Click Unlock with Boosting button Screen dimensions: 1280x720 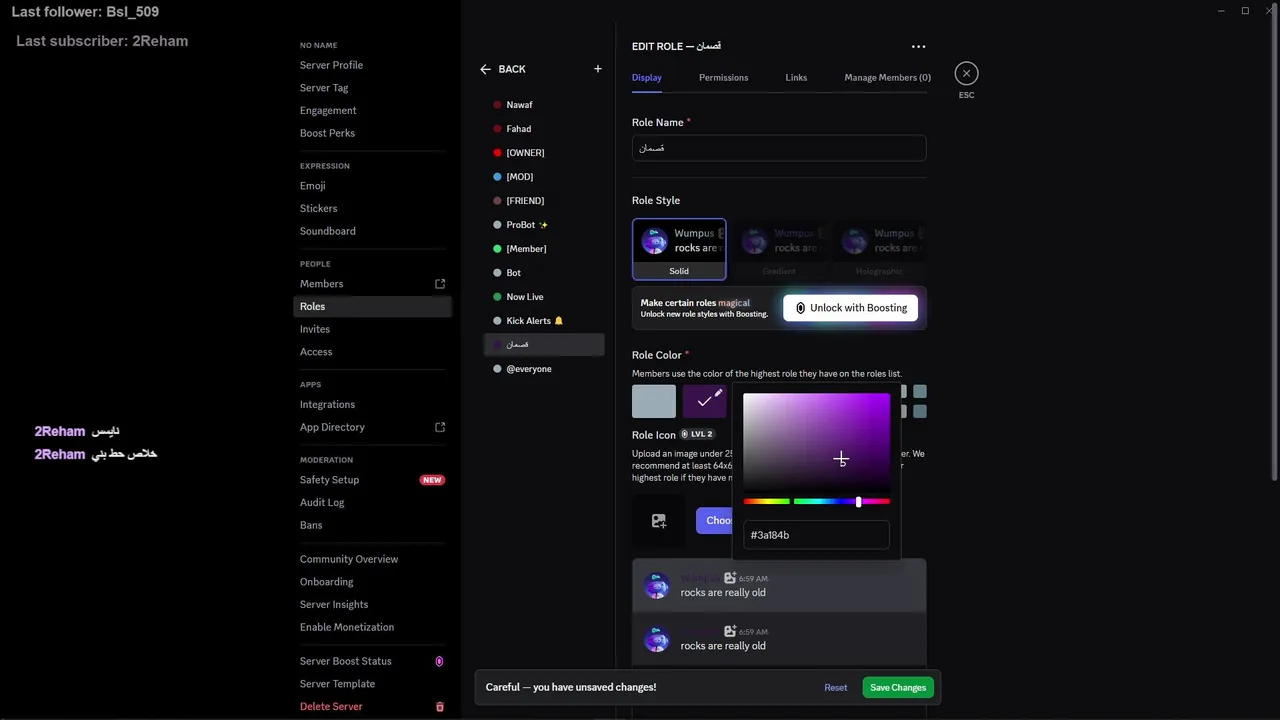(x=850, y=308)
